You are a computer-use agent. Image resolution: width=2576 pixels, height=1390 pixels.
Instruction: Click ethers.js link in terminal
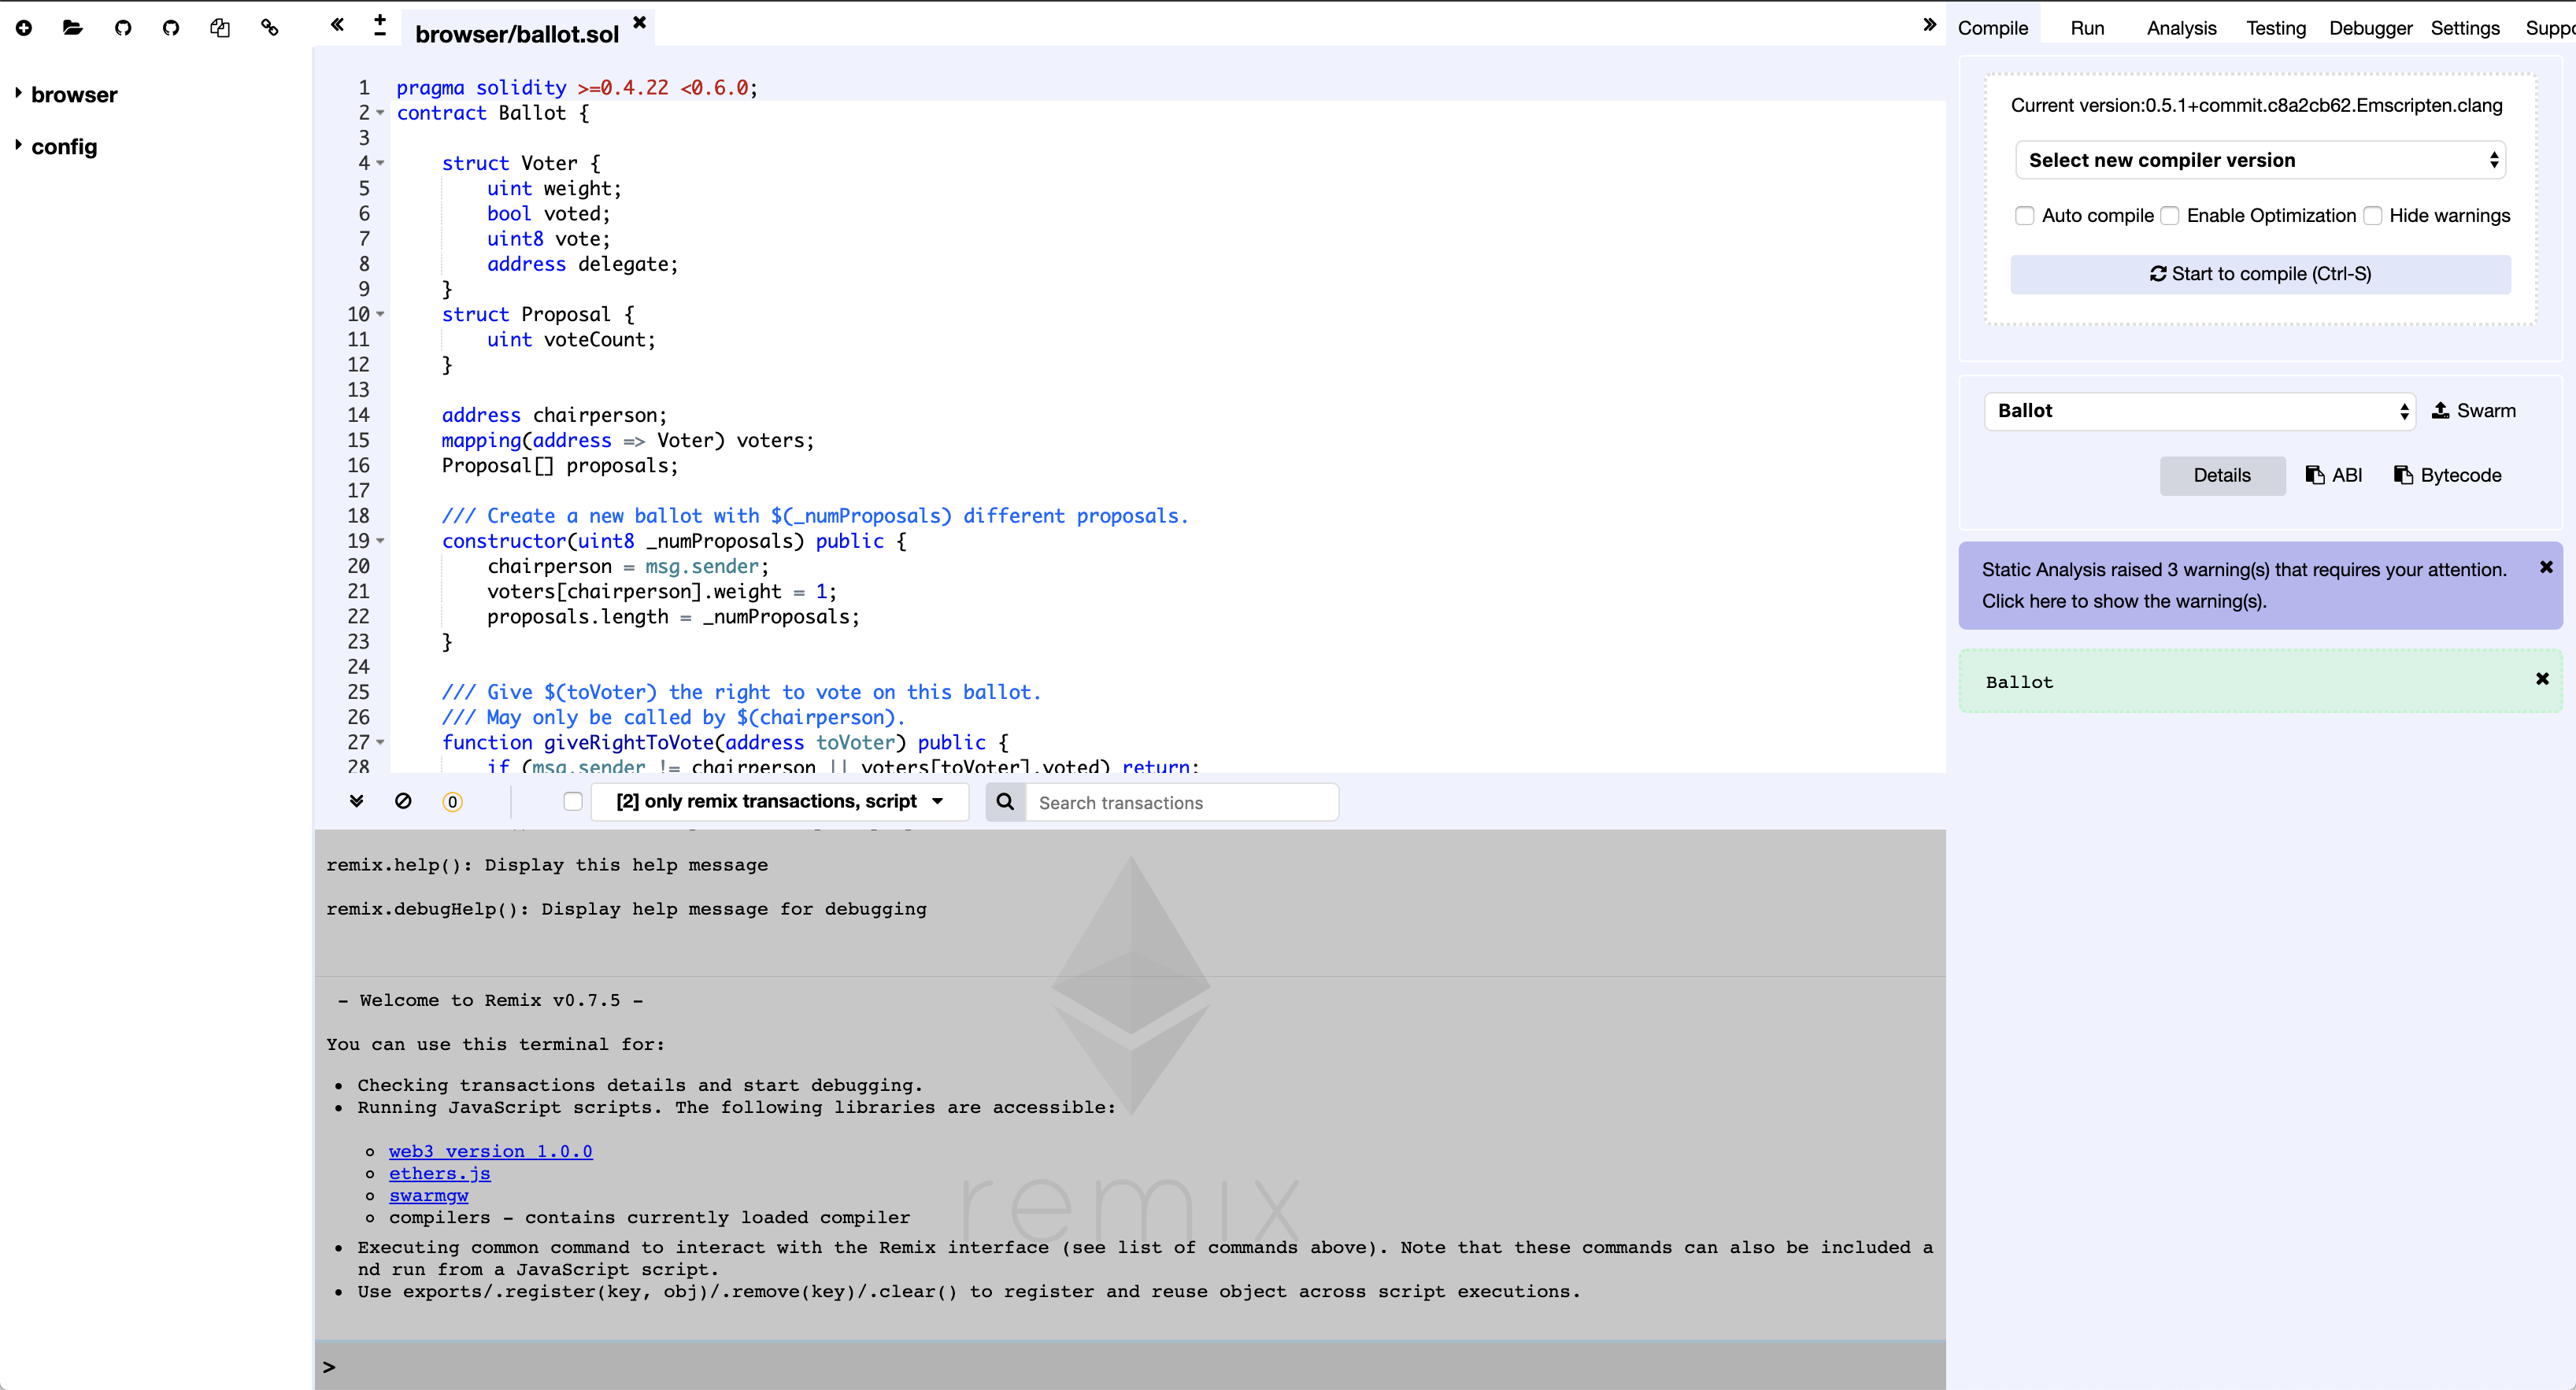coord(439,1173)
